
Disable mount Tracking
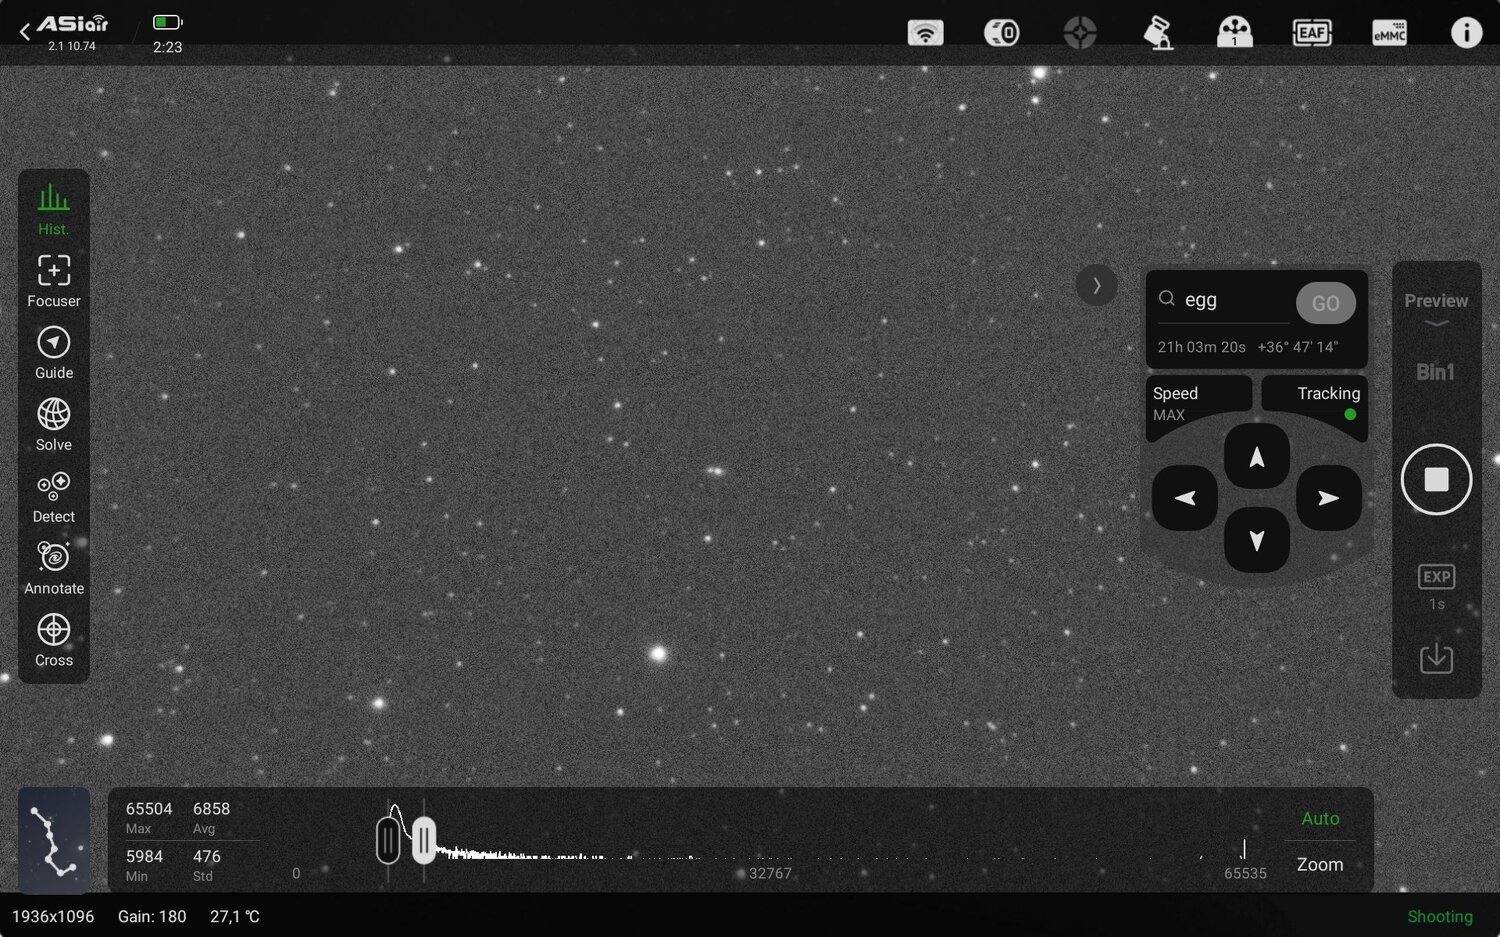point(1314,400)
